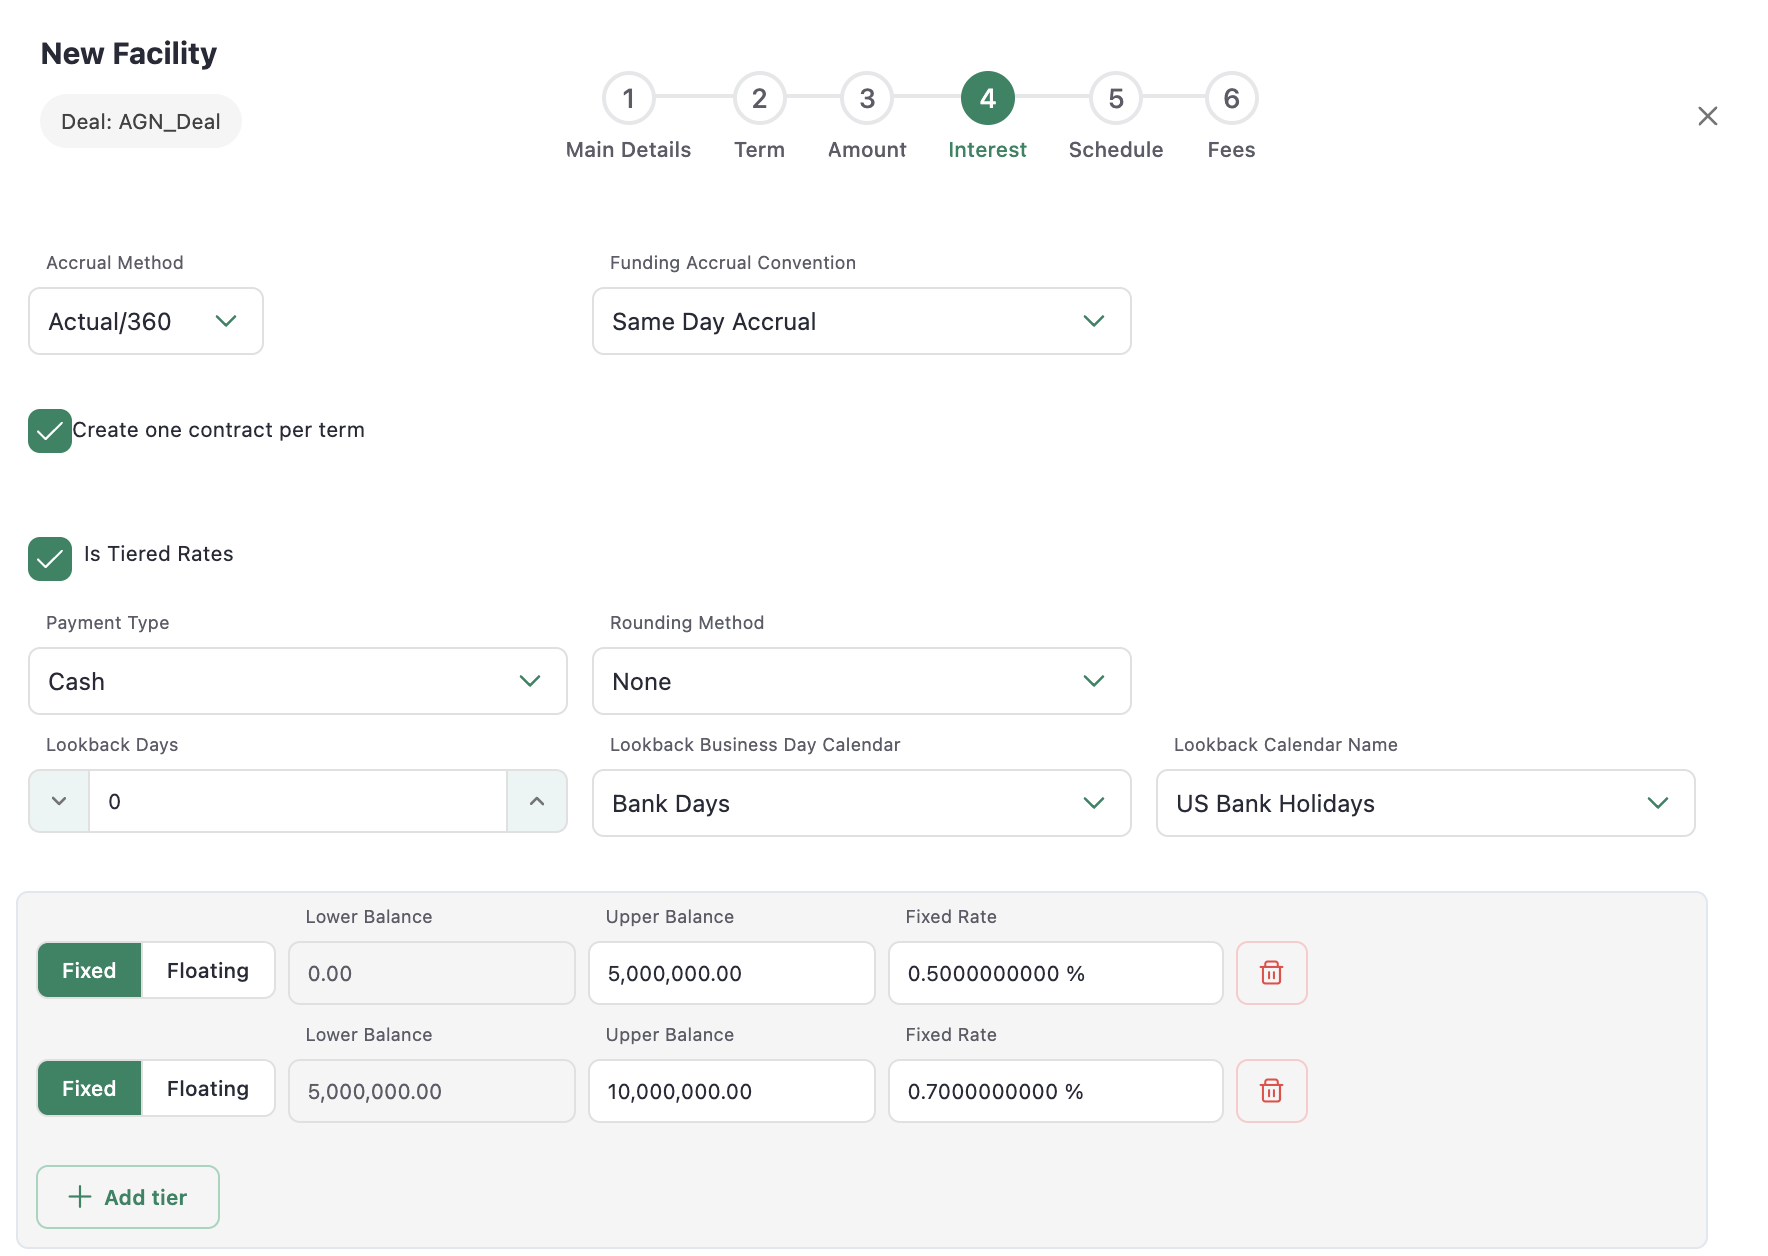Image resolution: width=1768 pixels, height=1256 pixels.
Task: Click the Accrual Method label
Action: point(115,263)
